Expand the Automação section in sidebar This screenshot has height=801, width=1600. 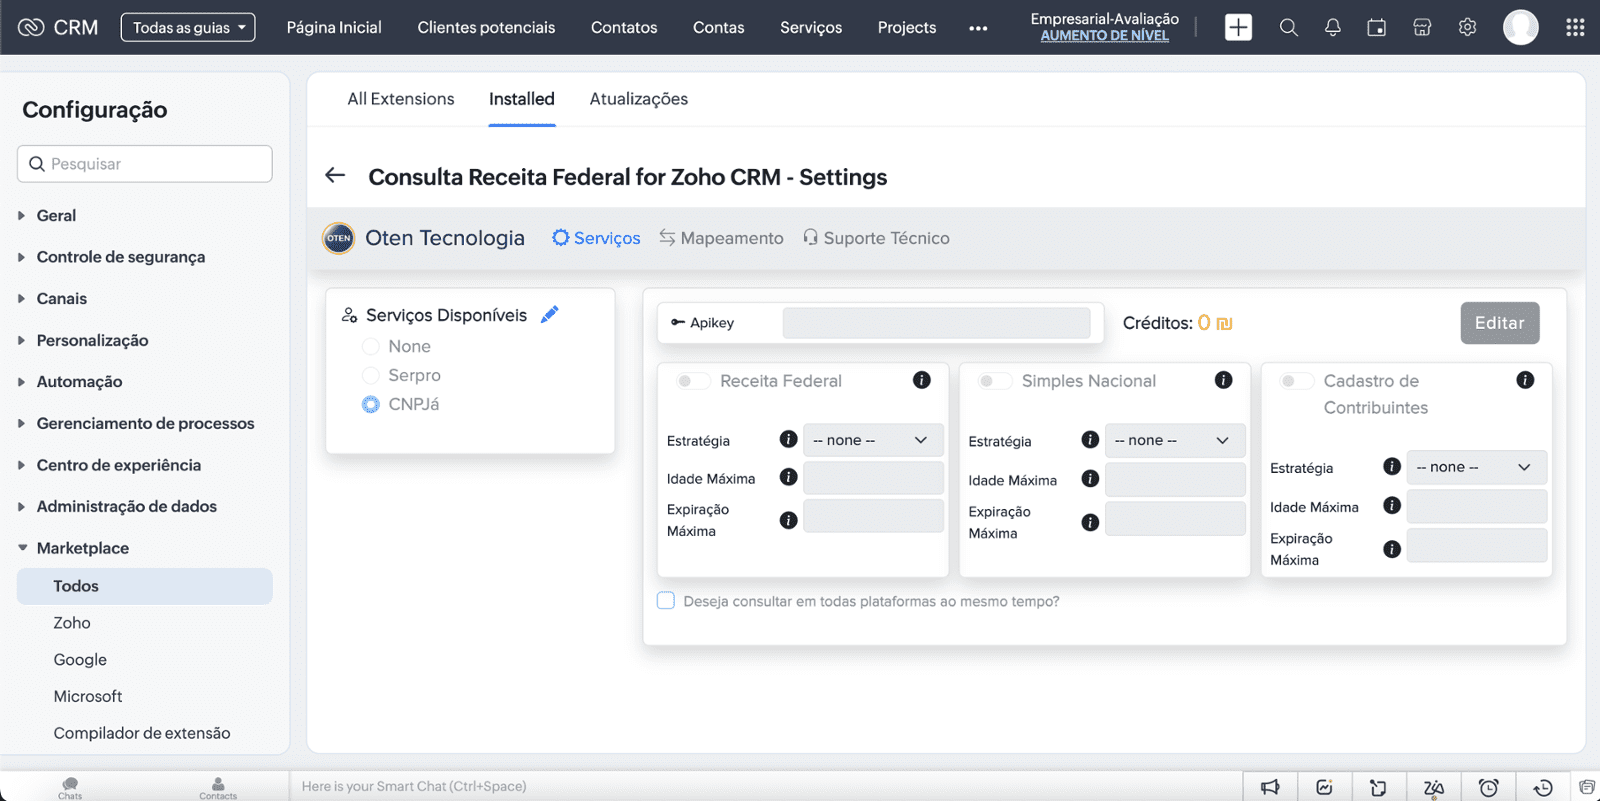79,382
